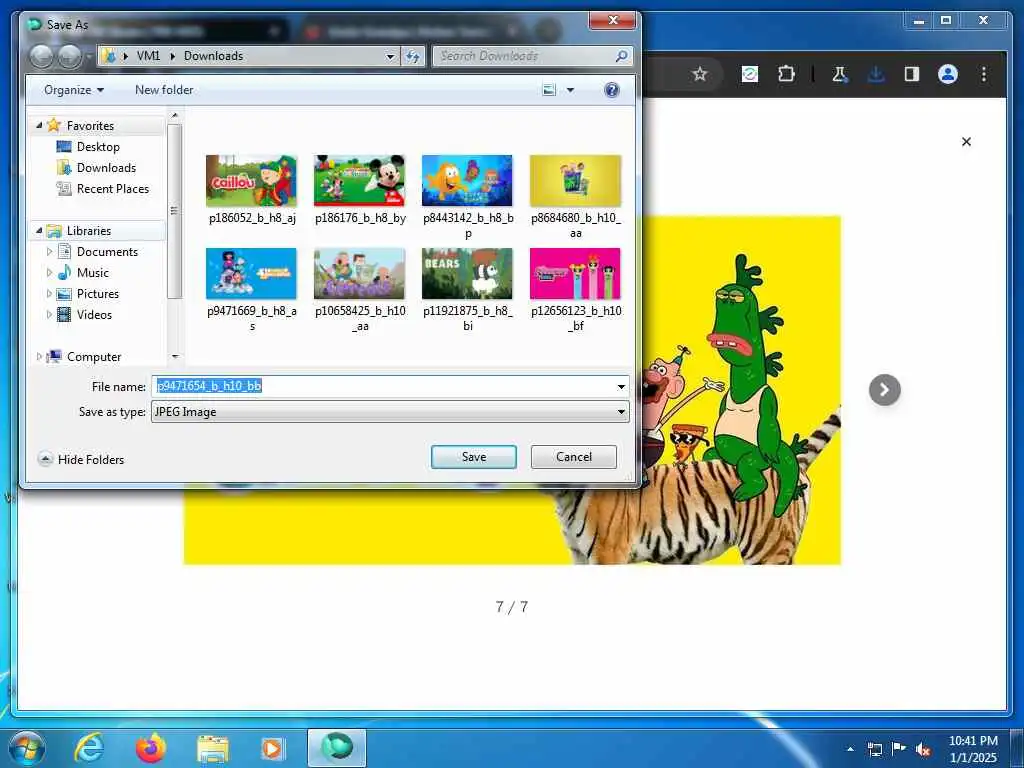Collapse the Favorites group
Screen dimensions: 1024x768
[x=39, y=125]
